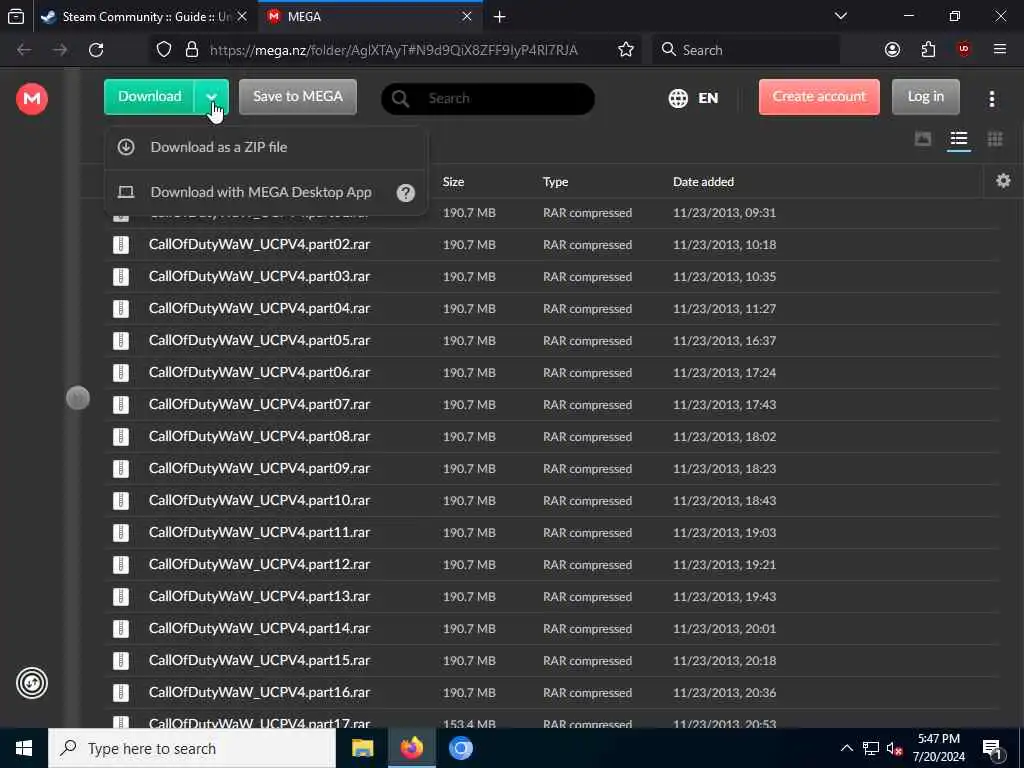Focus the Firefox Search box

pos(746,50)
